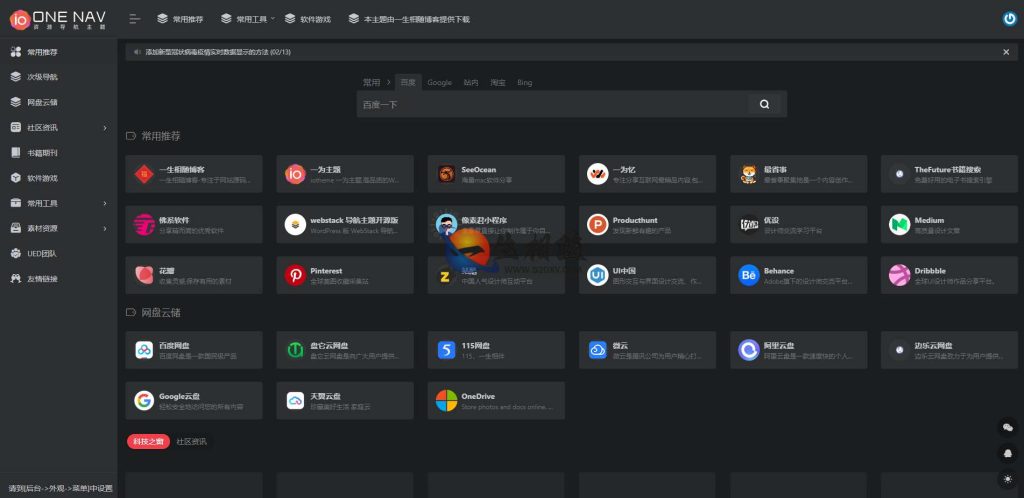Select the 站内 search tab
This screenshot has height=498, width=1024.
tap(471, 83)
